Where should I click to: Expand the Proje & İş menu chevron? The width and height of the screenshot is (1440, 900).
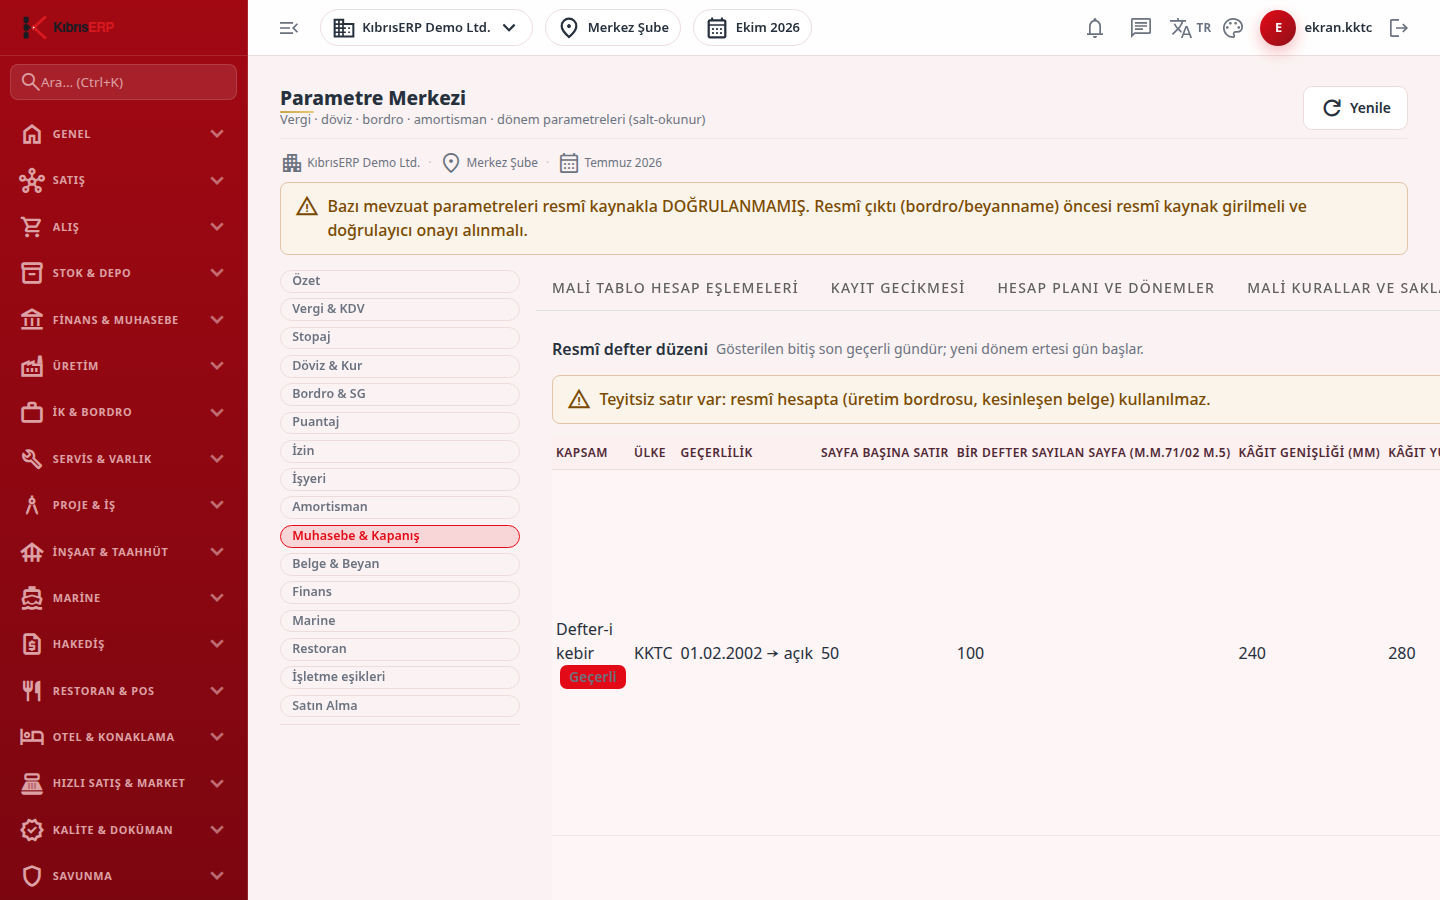[x=217, y=505]
